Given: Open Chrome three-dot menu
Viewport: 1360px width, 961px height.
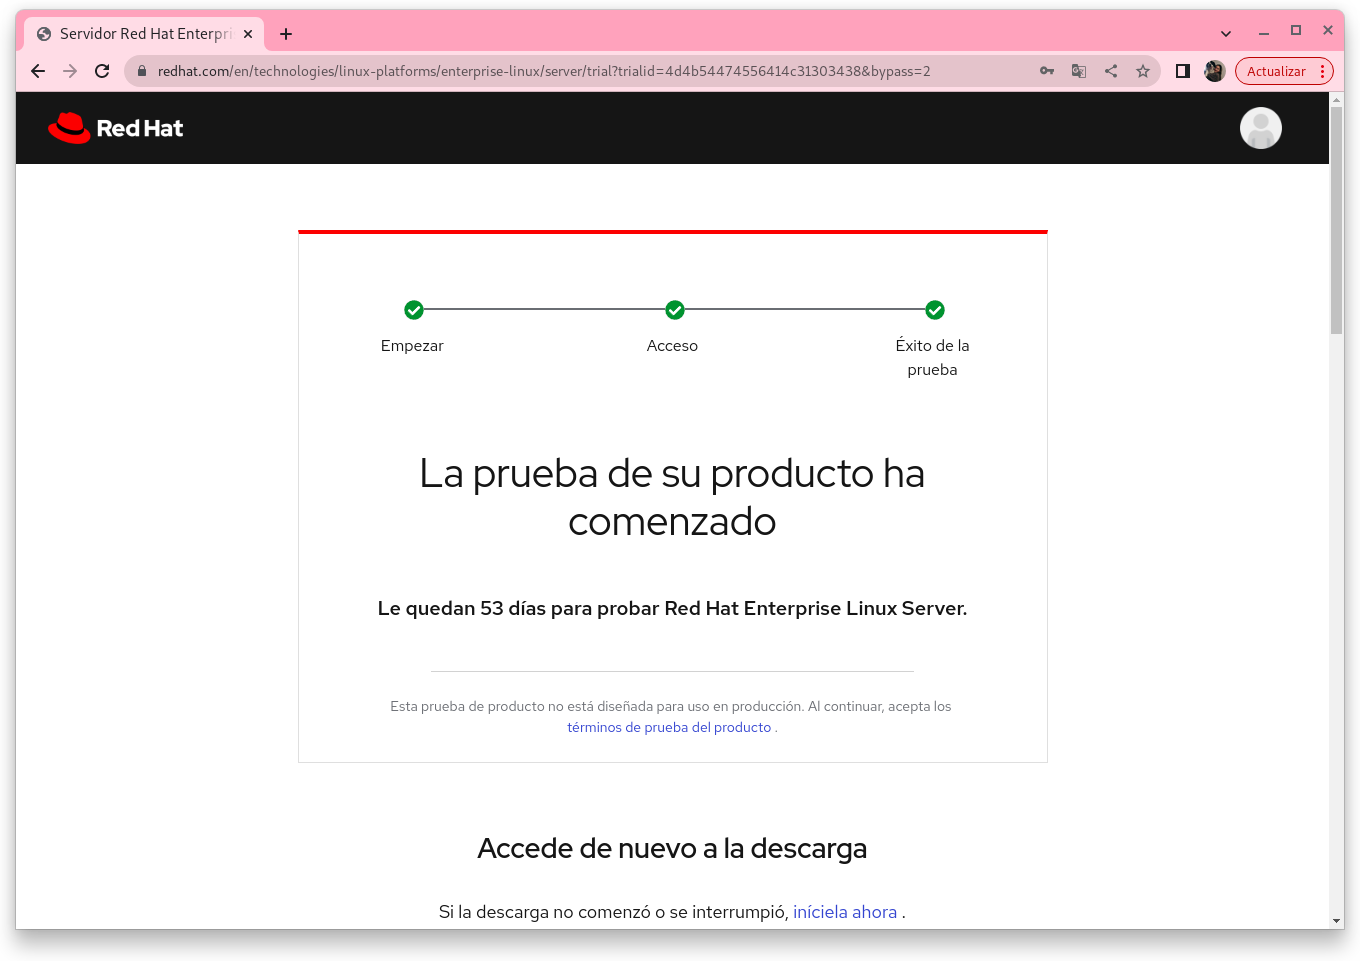Looking at the screenshot, I should click(x=1322, y=71).
